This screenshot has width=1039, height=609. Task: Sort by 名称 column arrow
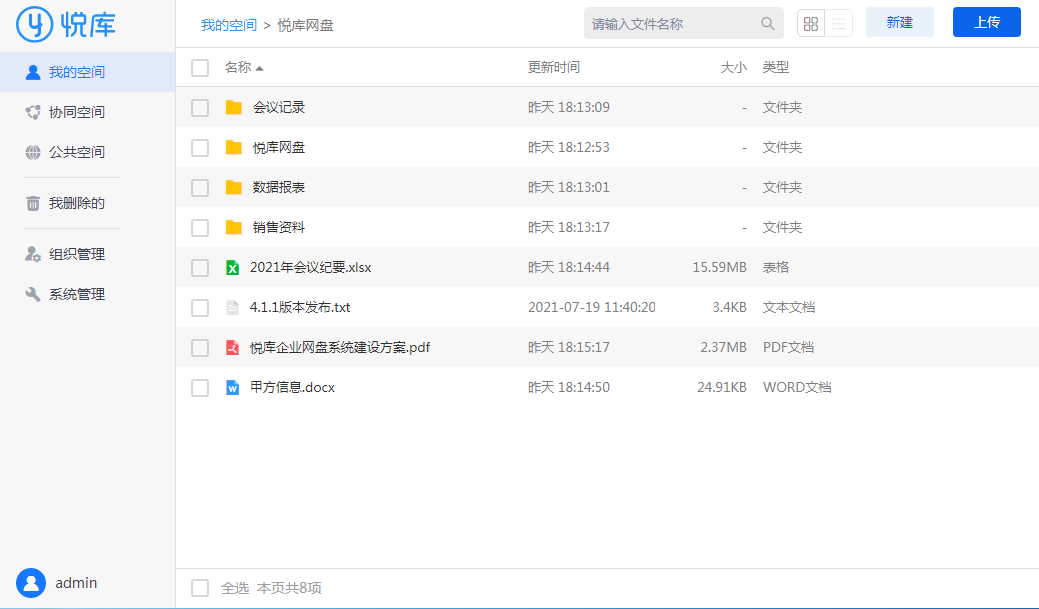tap(259, 68)
